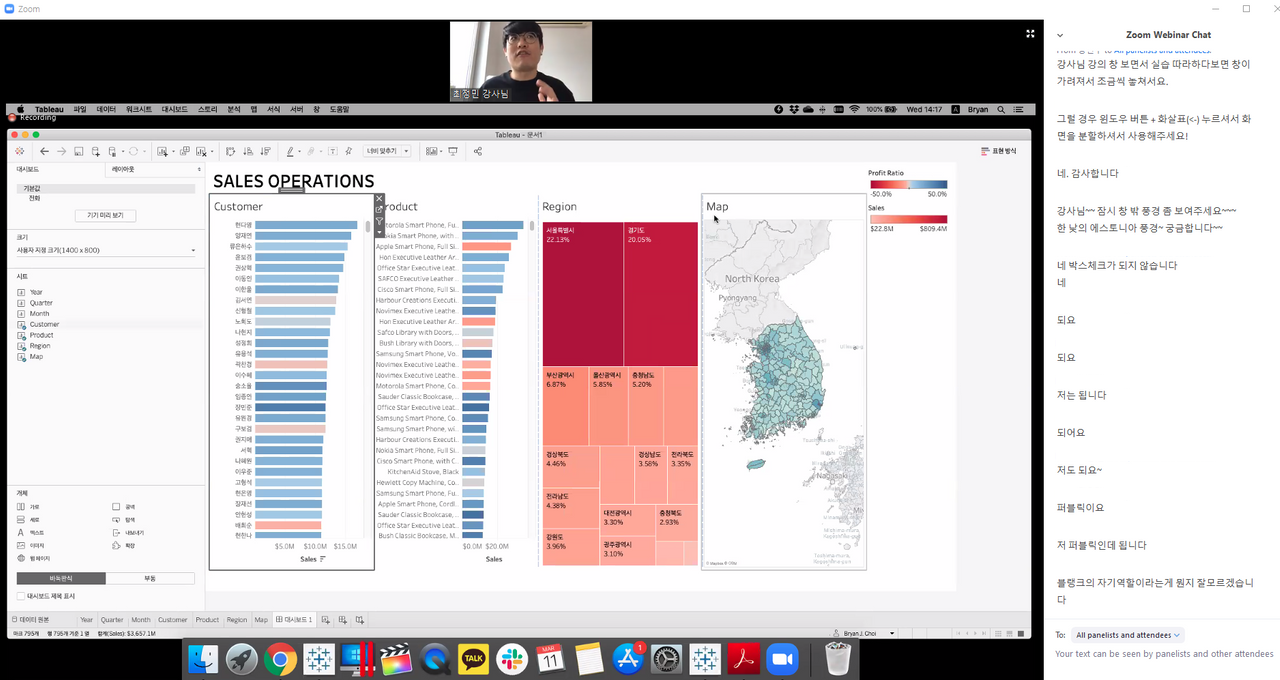This screenshot has width=1280, height=680.
Task: Click the save icon in Tableau toolbar
Action: (x=78, y=151)
